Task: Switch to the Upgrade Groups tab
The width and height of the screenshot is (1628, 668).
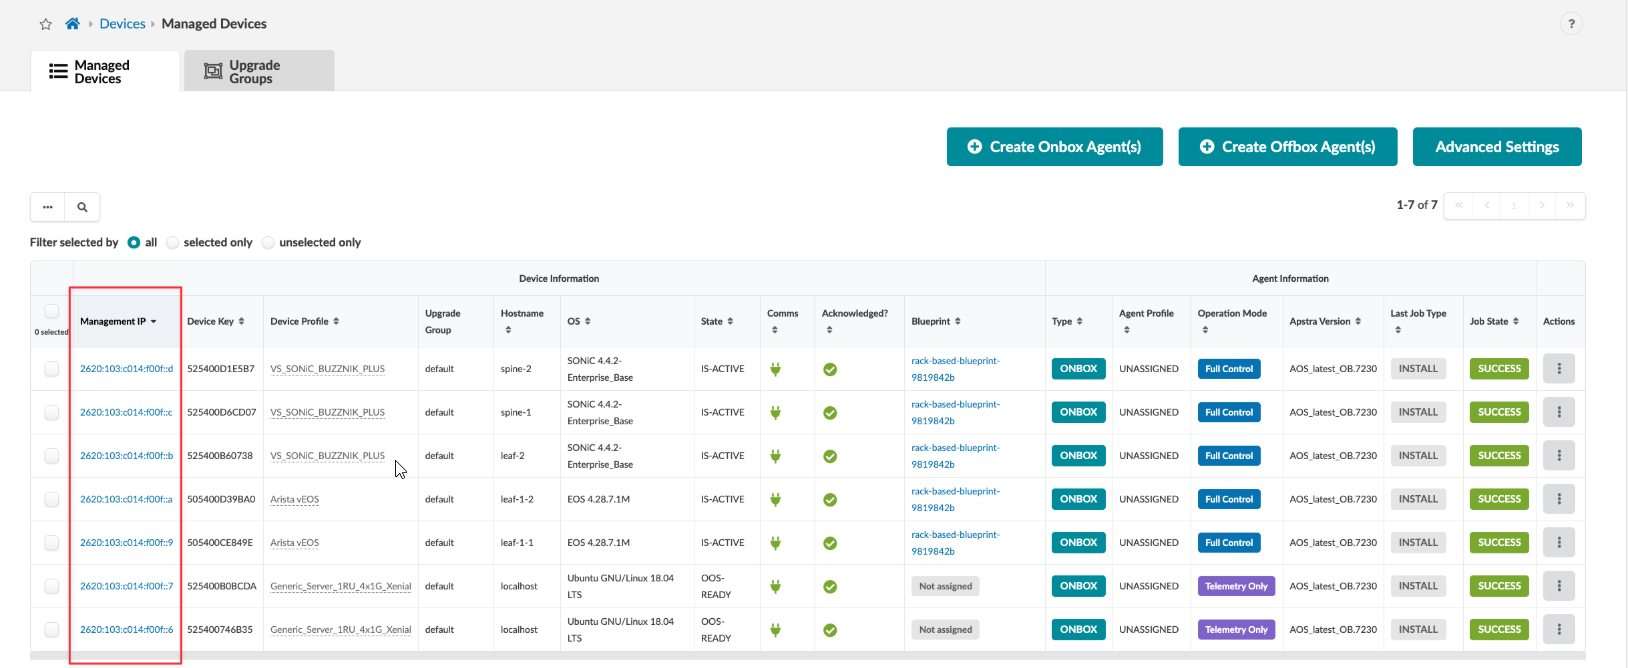Action: pos(258,71)
